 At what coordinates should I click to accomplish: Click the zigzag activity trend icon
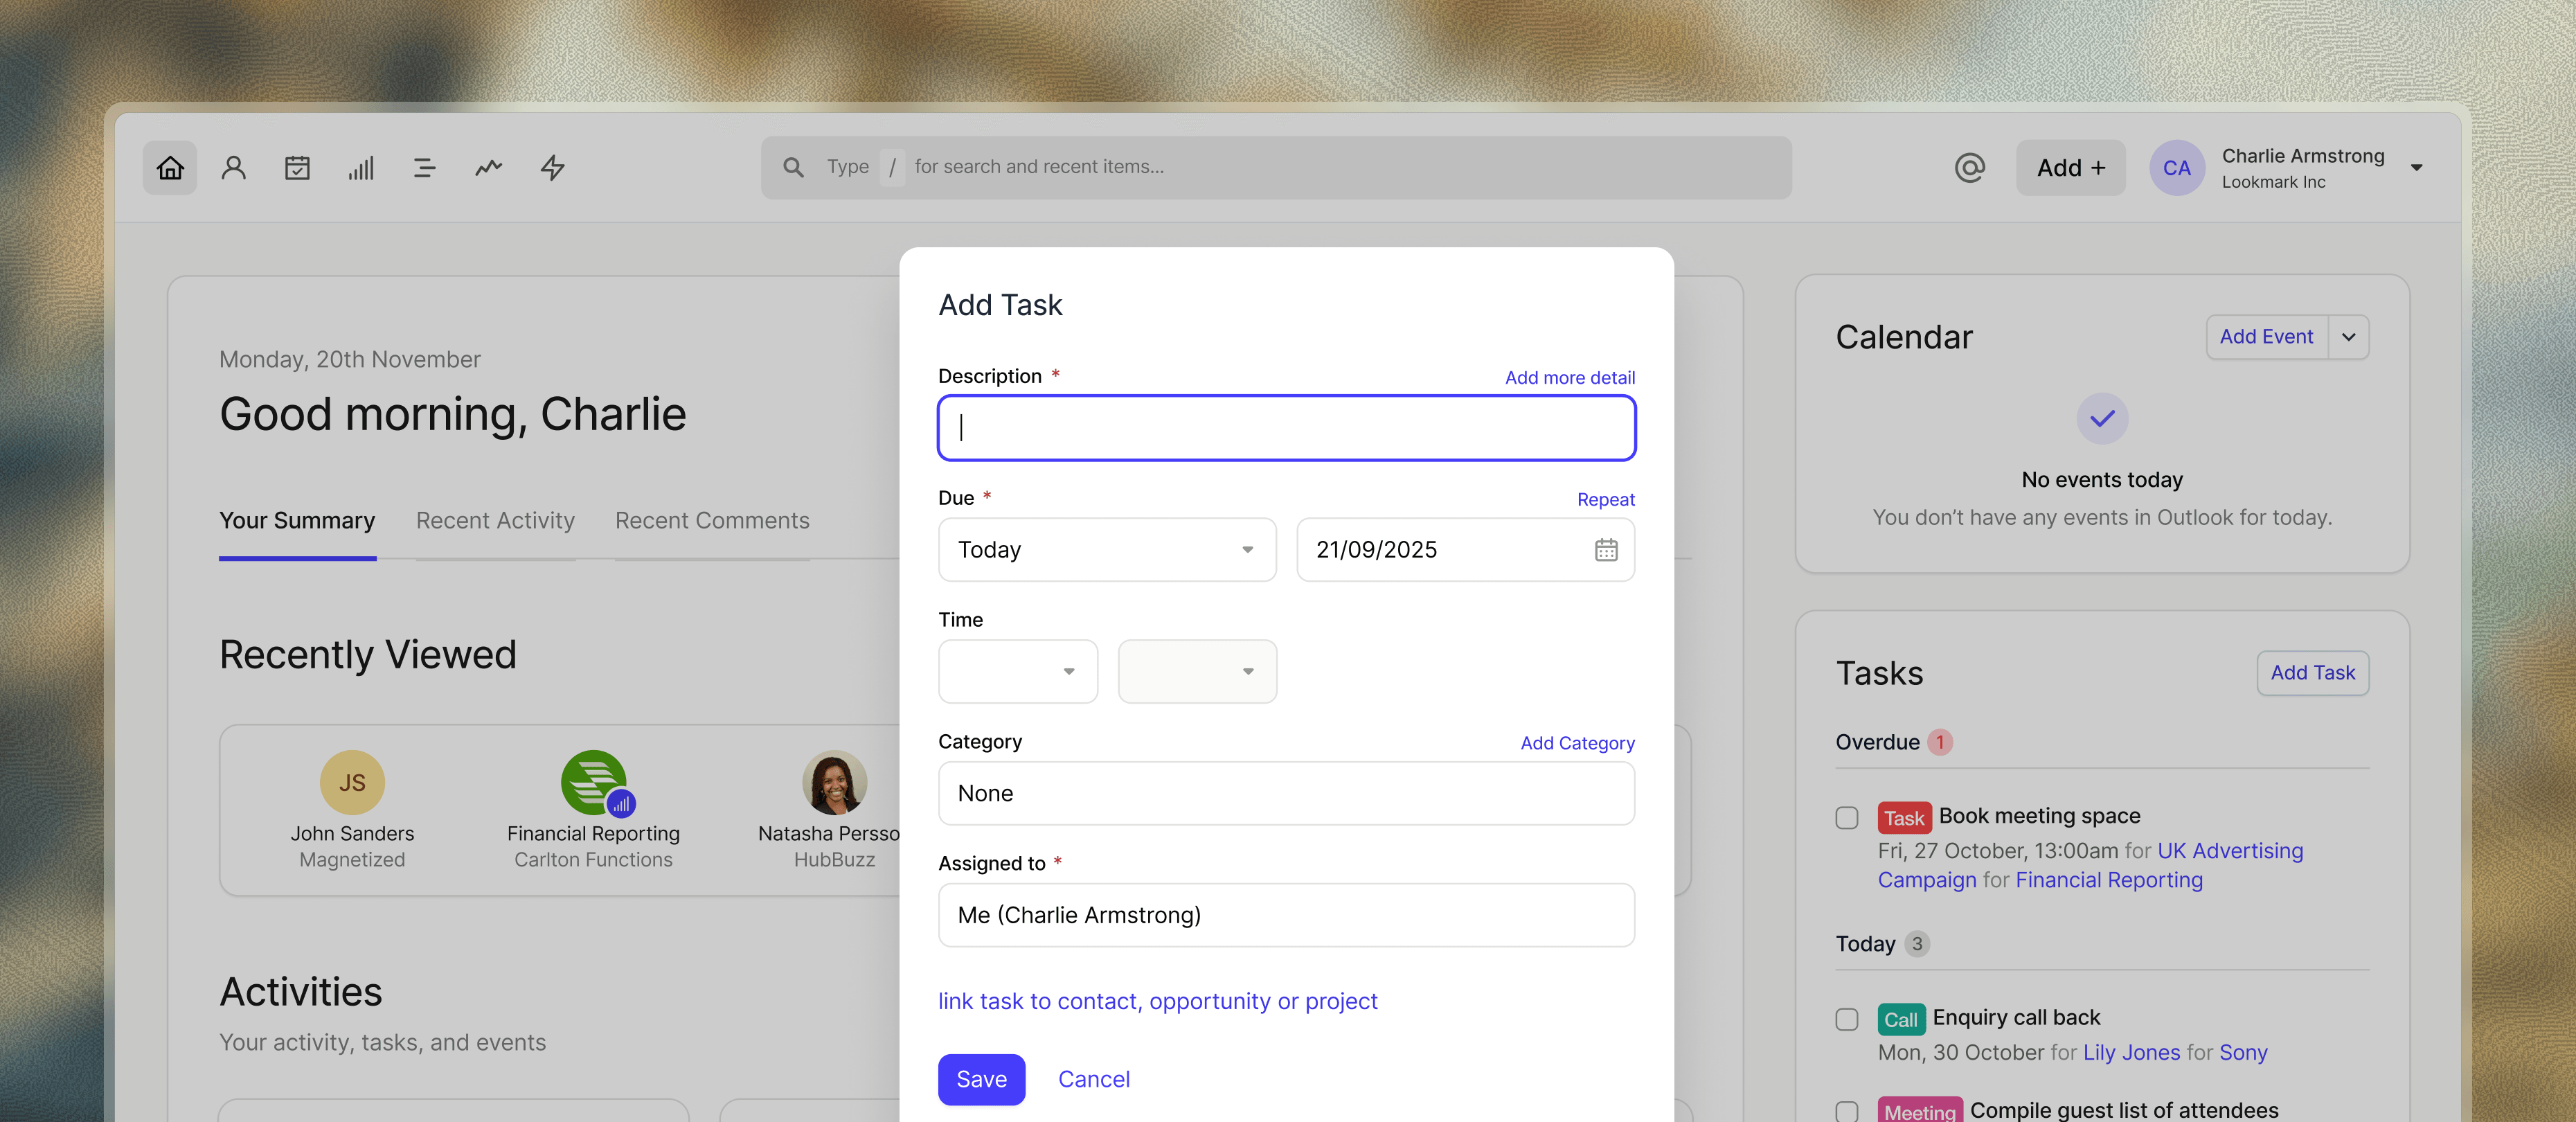coord(488,167)
